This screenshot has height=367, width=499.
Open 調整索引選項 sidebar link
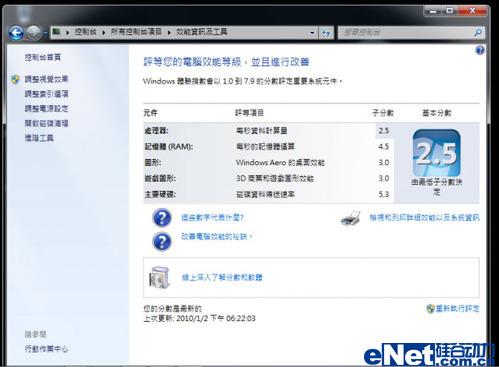tap(46, 94)
